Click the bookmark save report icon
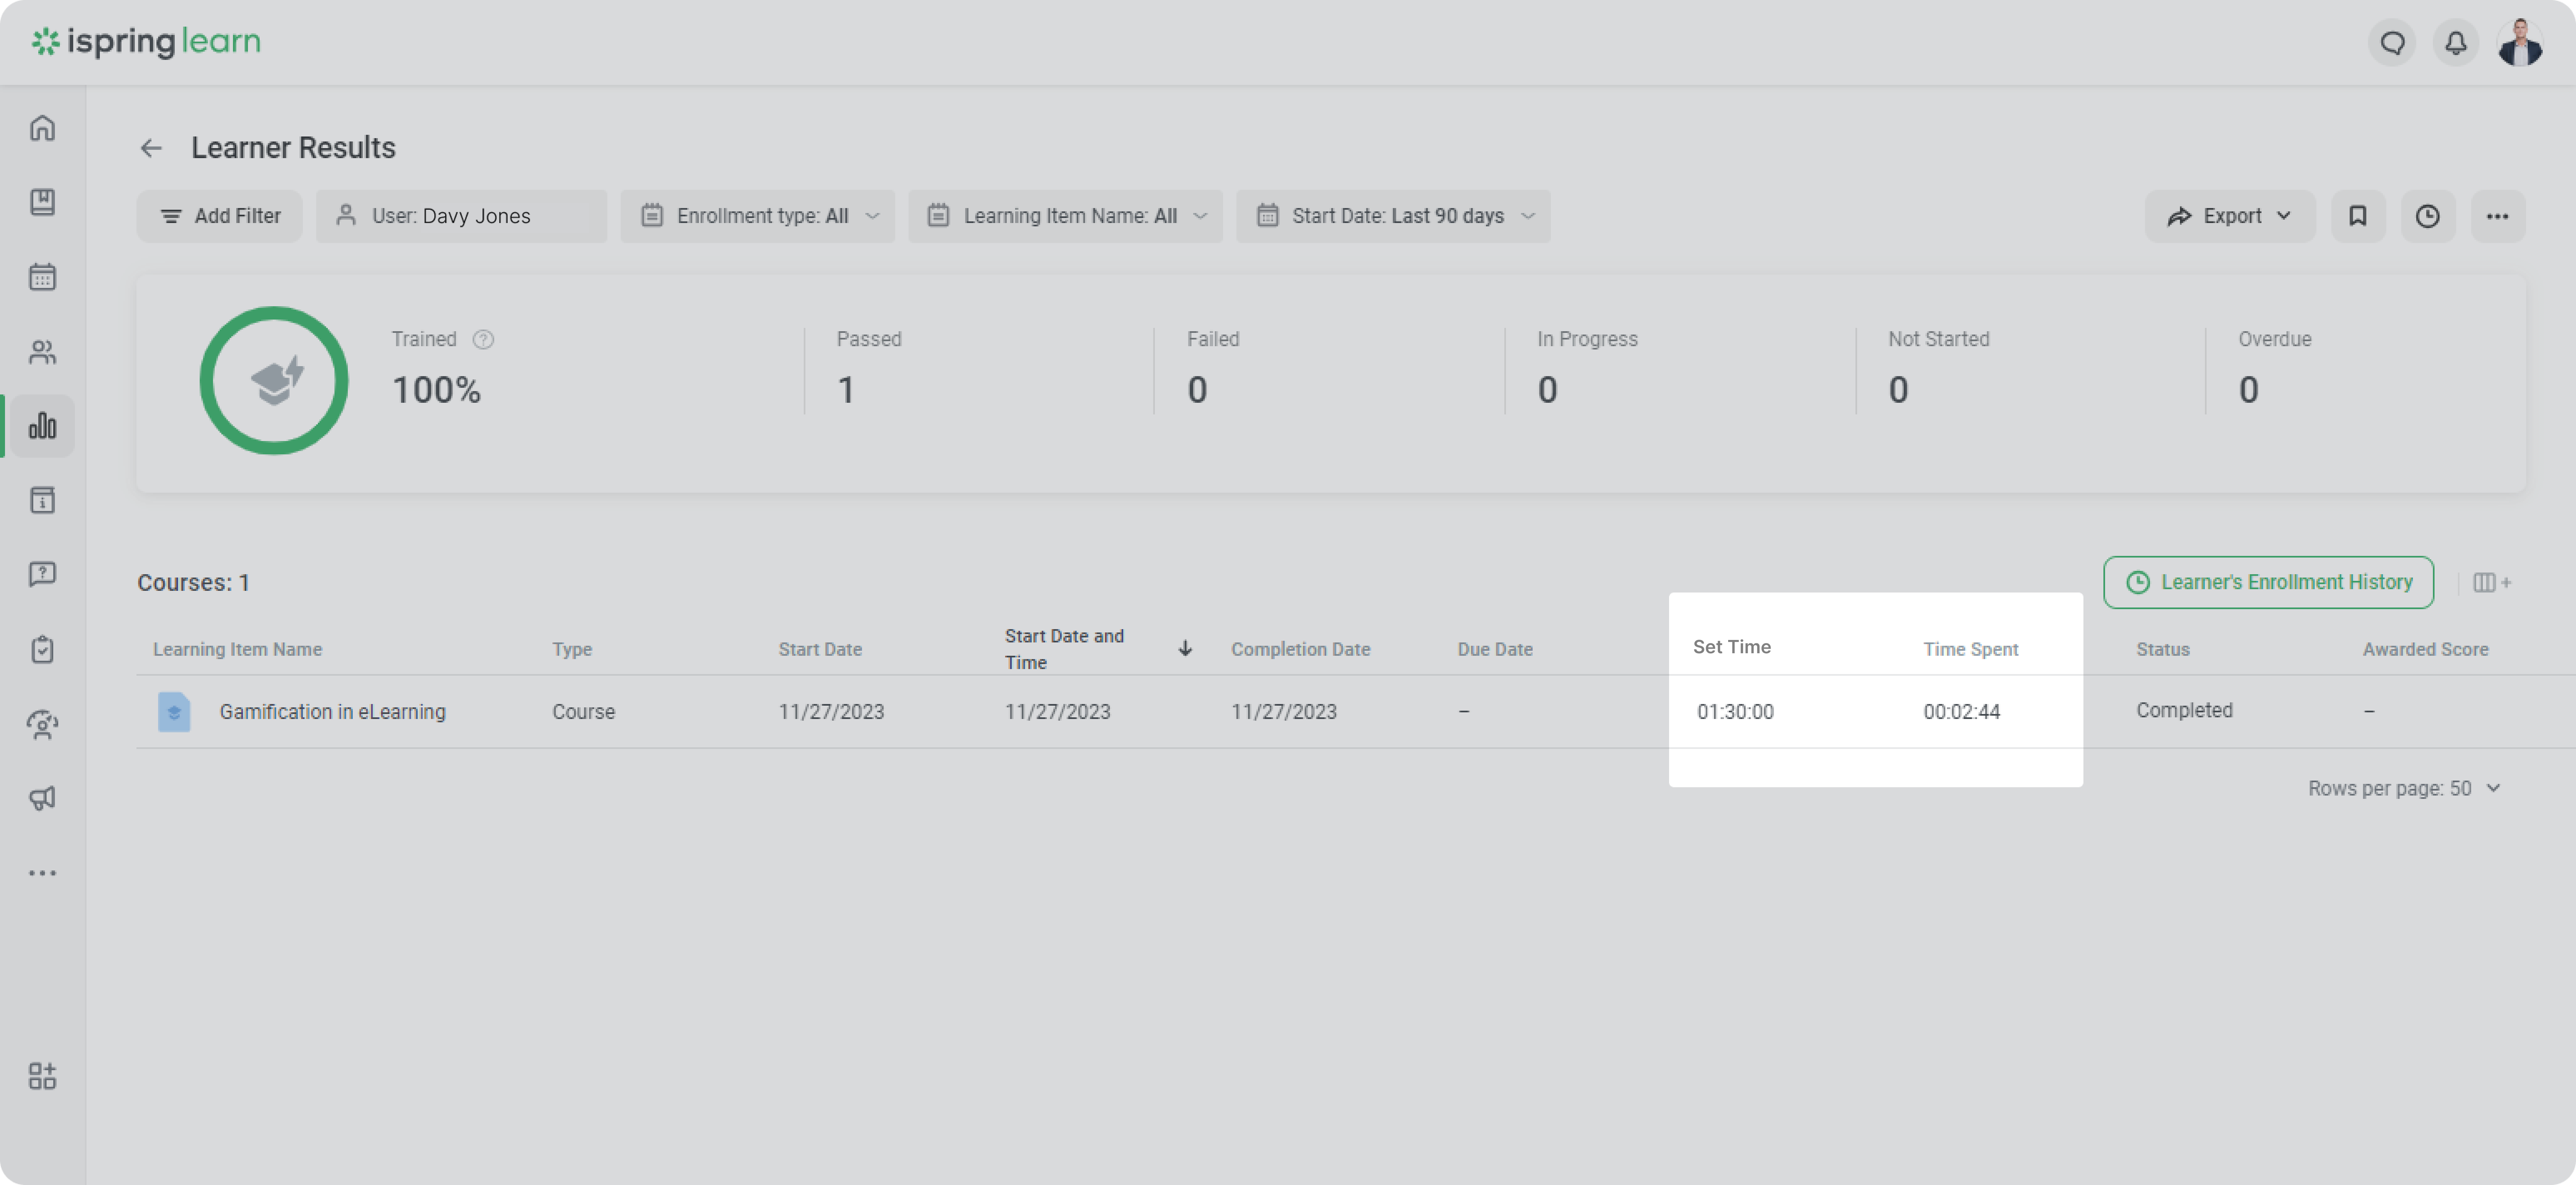This screenshot has height=1185, width=2576. [2357, 216]
